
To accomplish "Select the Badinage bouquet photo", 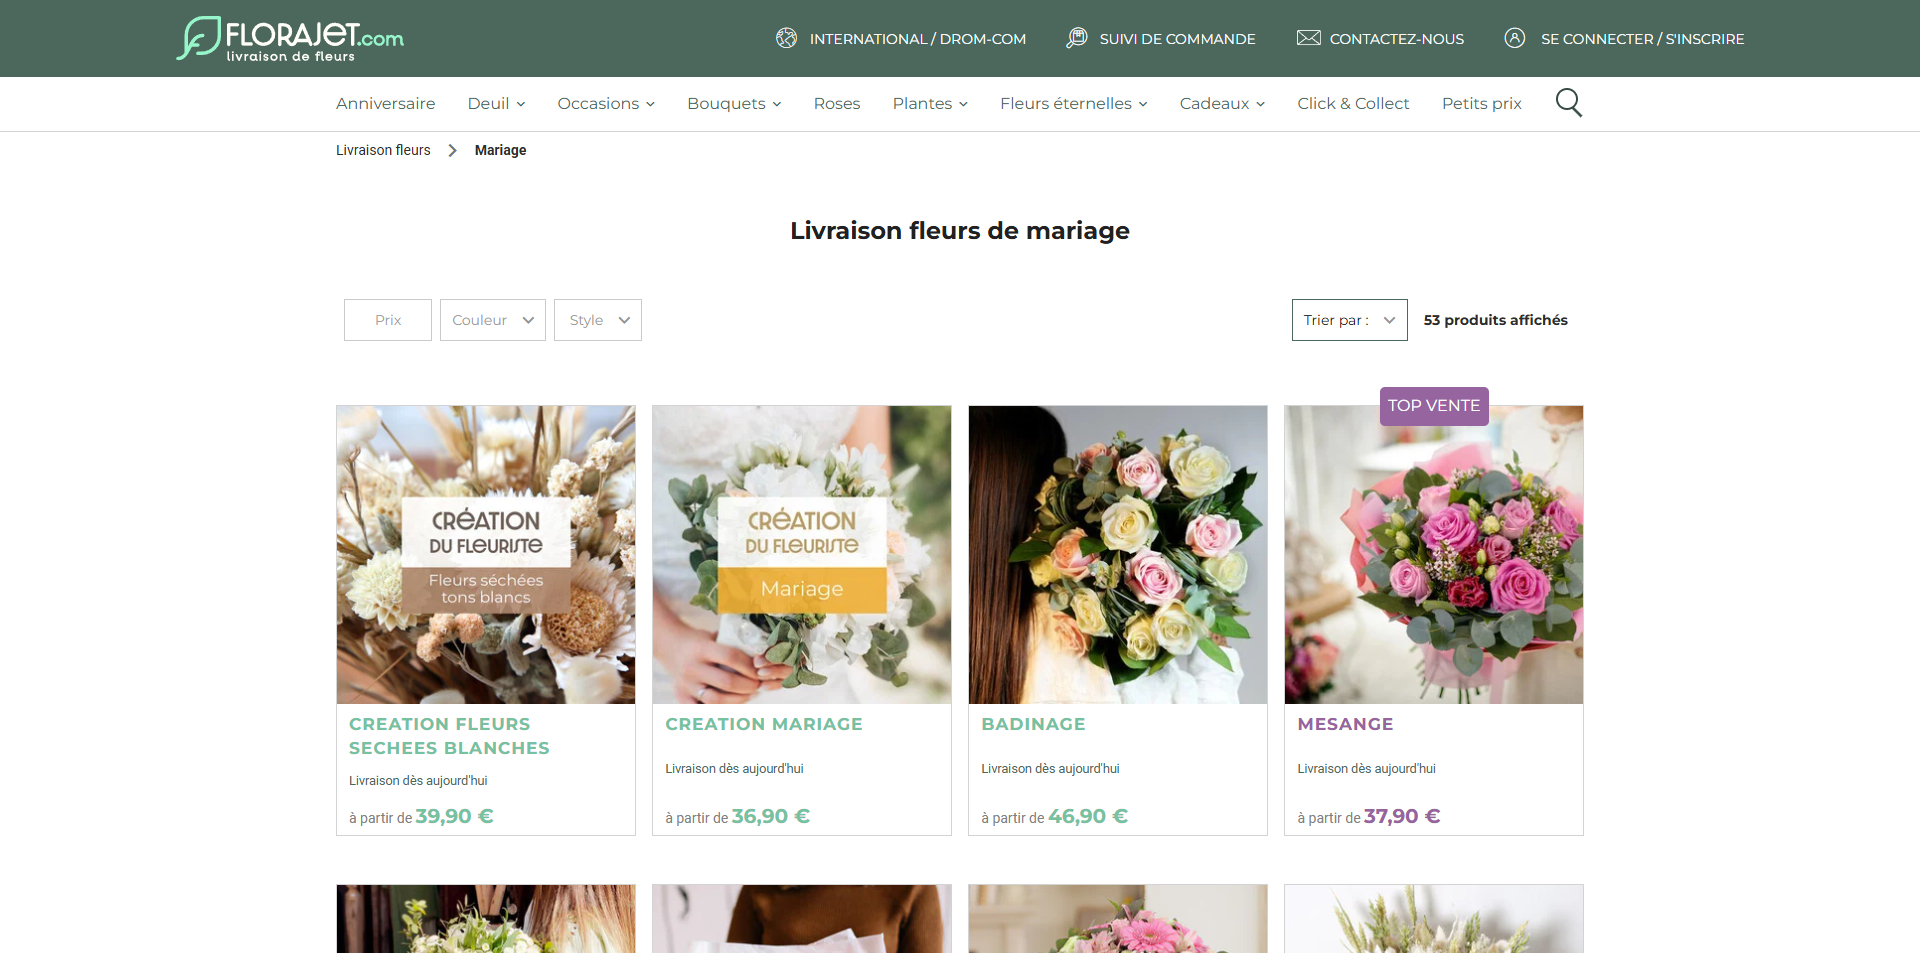I will click(x=1118, y=554).
